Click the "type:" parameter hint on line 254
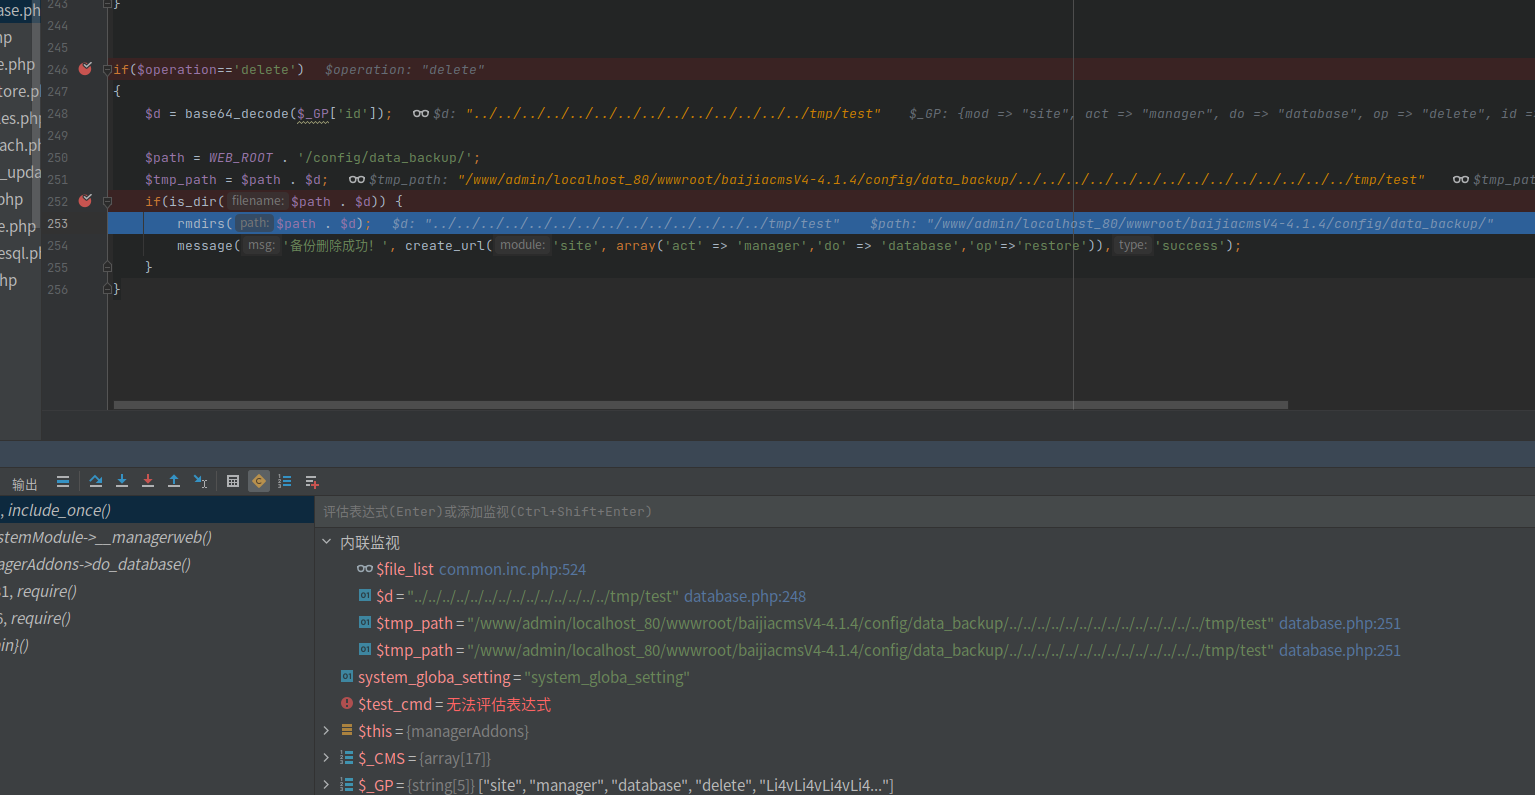This screenshot has height=795, width=1535. click(x=1133, y=245)
